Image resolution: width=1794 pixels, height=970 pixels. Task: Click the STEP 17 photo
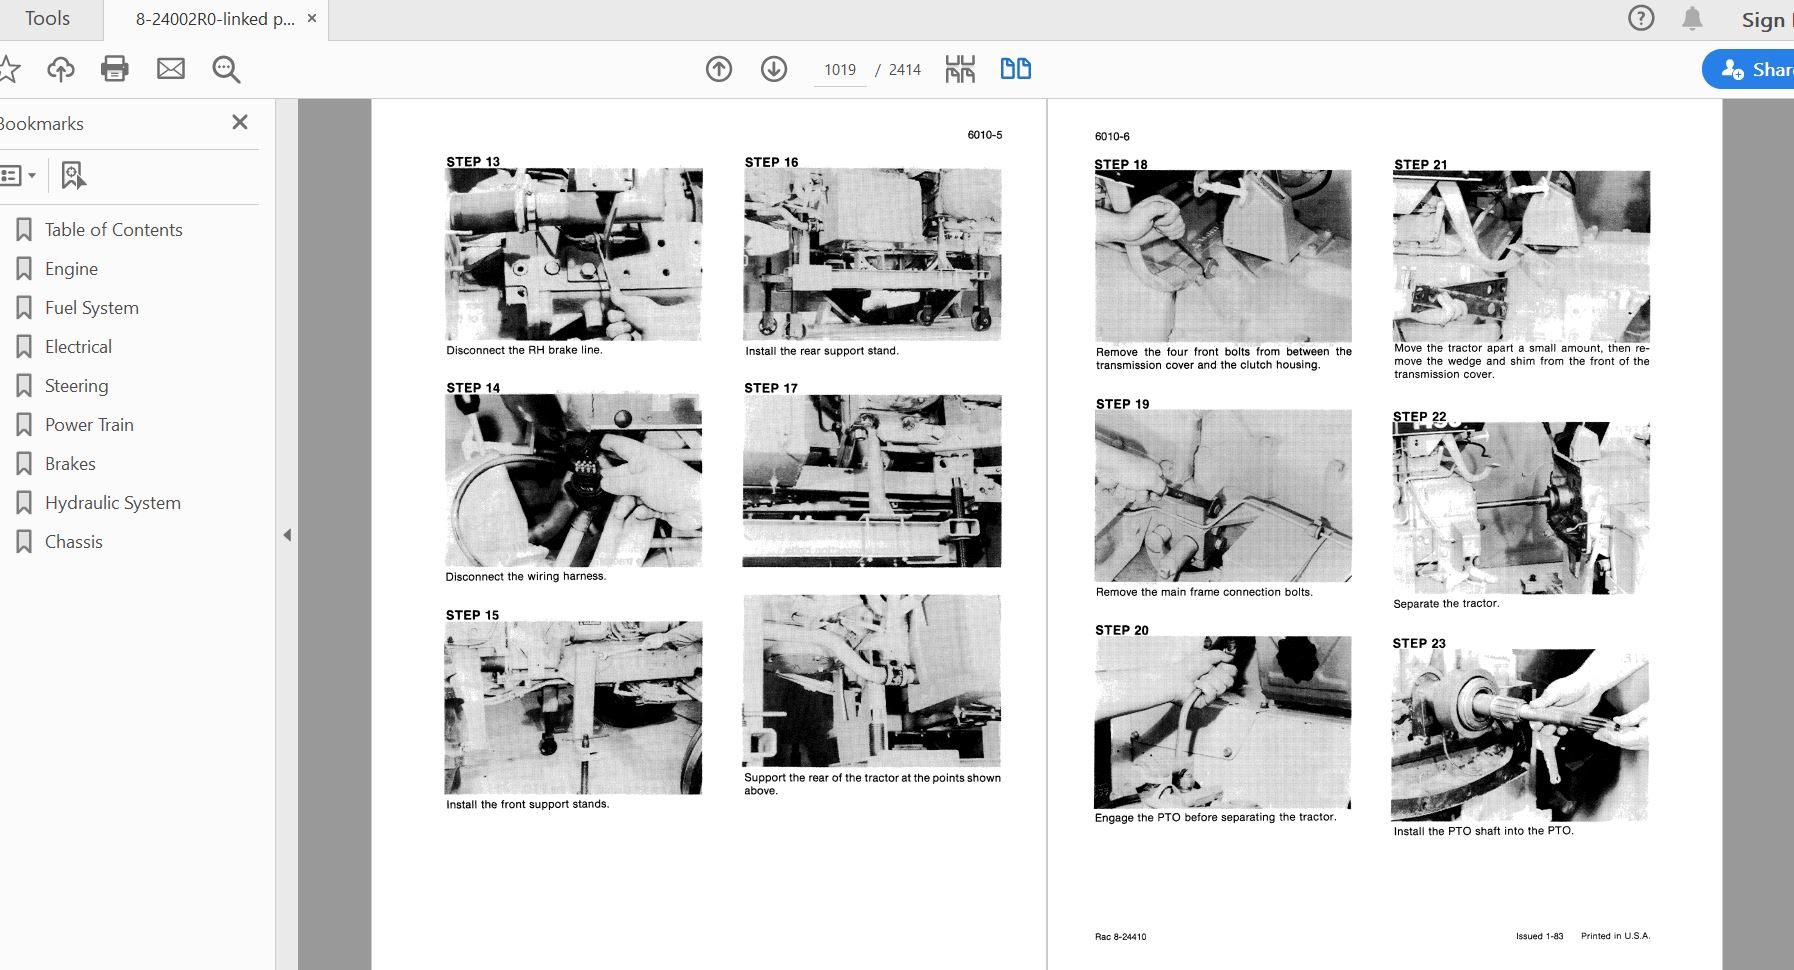[x=872, y=481]
